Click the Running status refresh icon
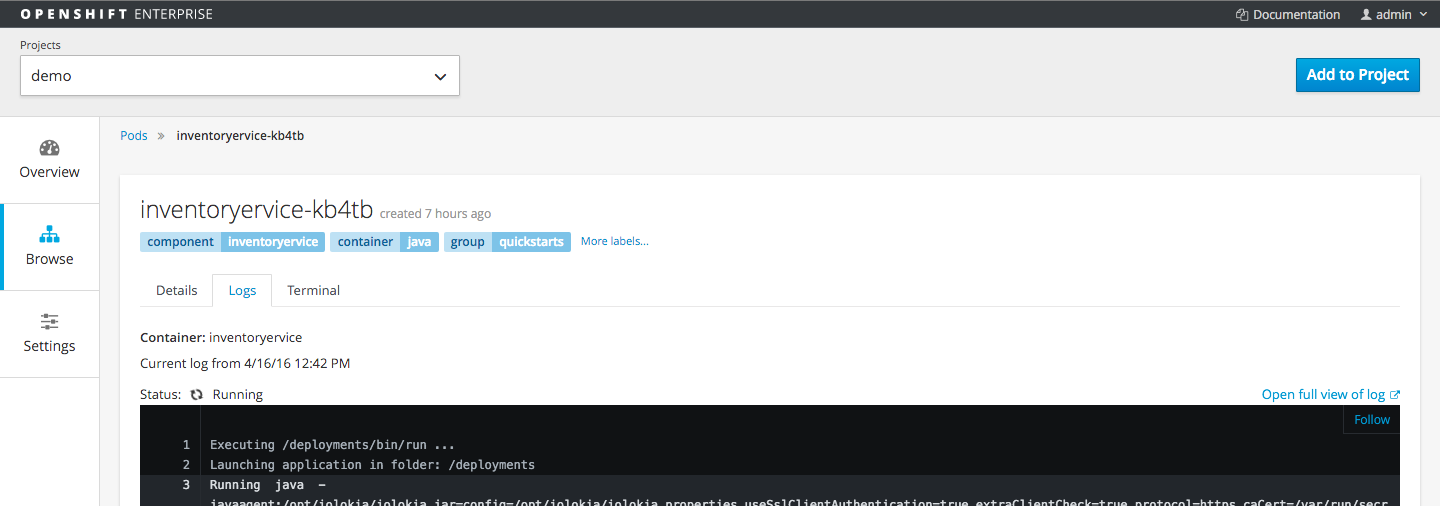1440x506 pixels. pyautogui.click(x=197, y=395)
